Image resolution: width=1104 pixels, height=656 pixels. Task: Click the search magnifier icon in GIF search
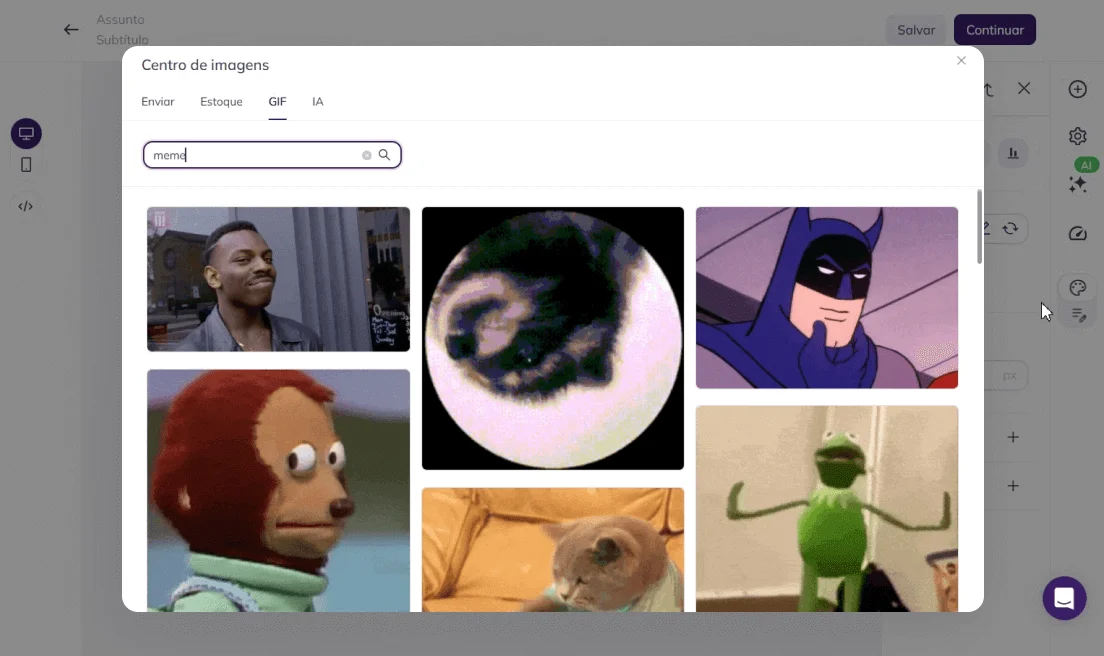point(384,155)
